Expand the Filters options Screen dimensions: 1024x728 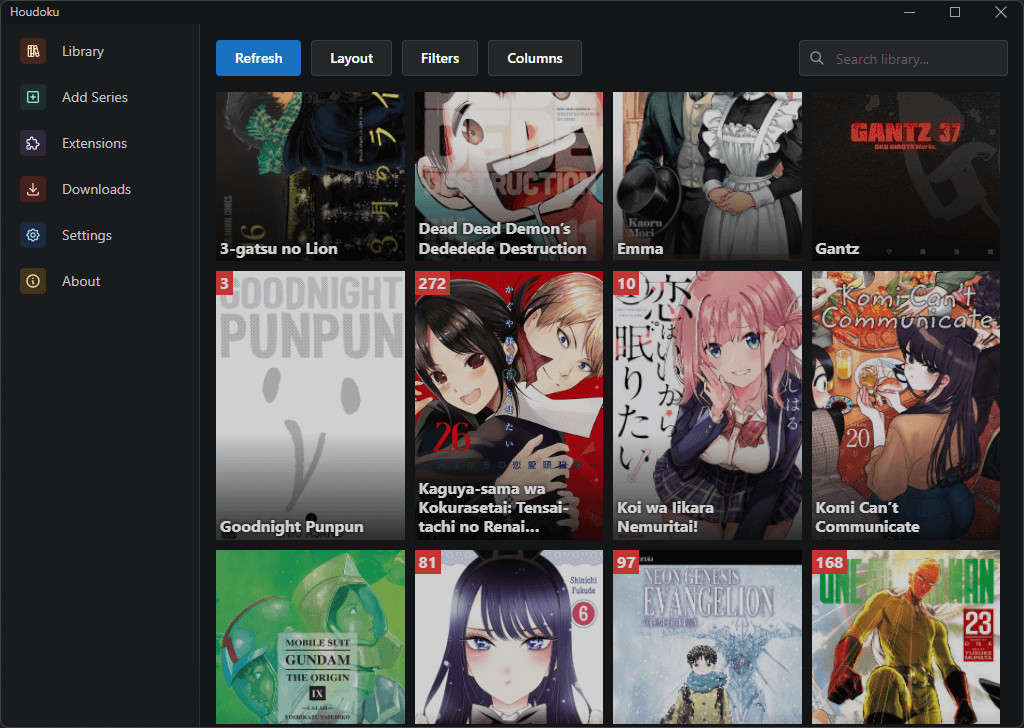(x=440, y=58)
